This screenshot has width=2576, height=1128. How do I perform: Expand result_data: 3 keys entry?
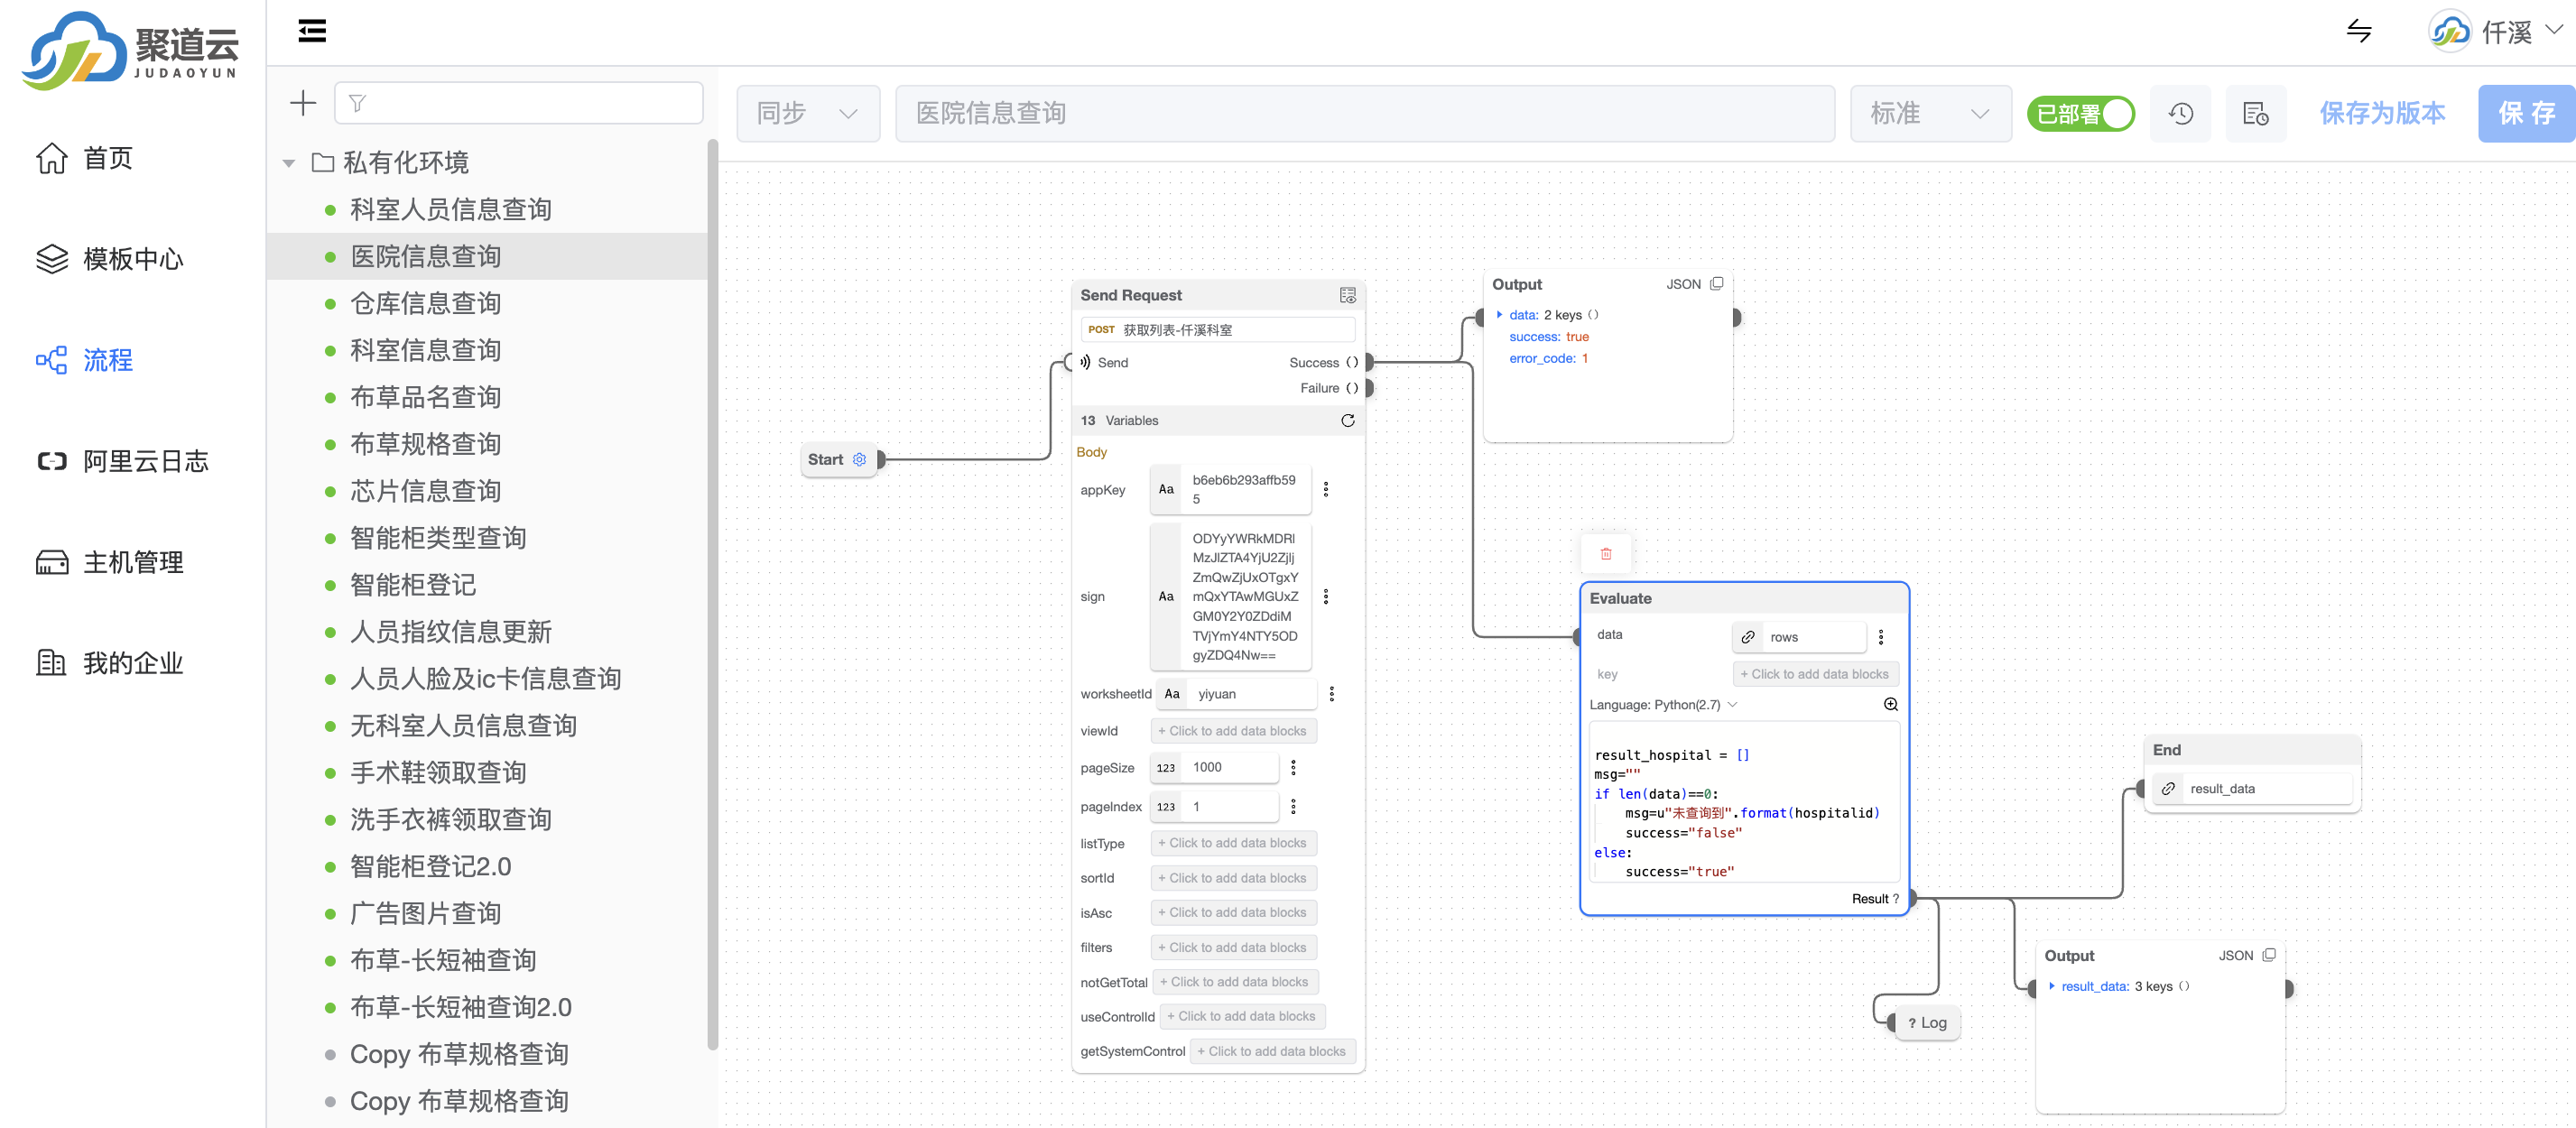(x=2051, y=986)
